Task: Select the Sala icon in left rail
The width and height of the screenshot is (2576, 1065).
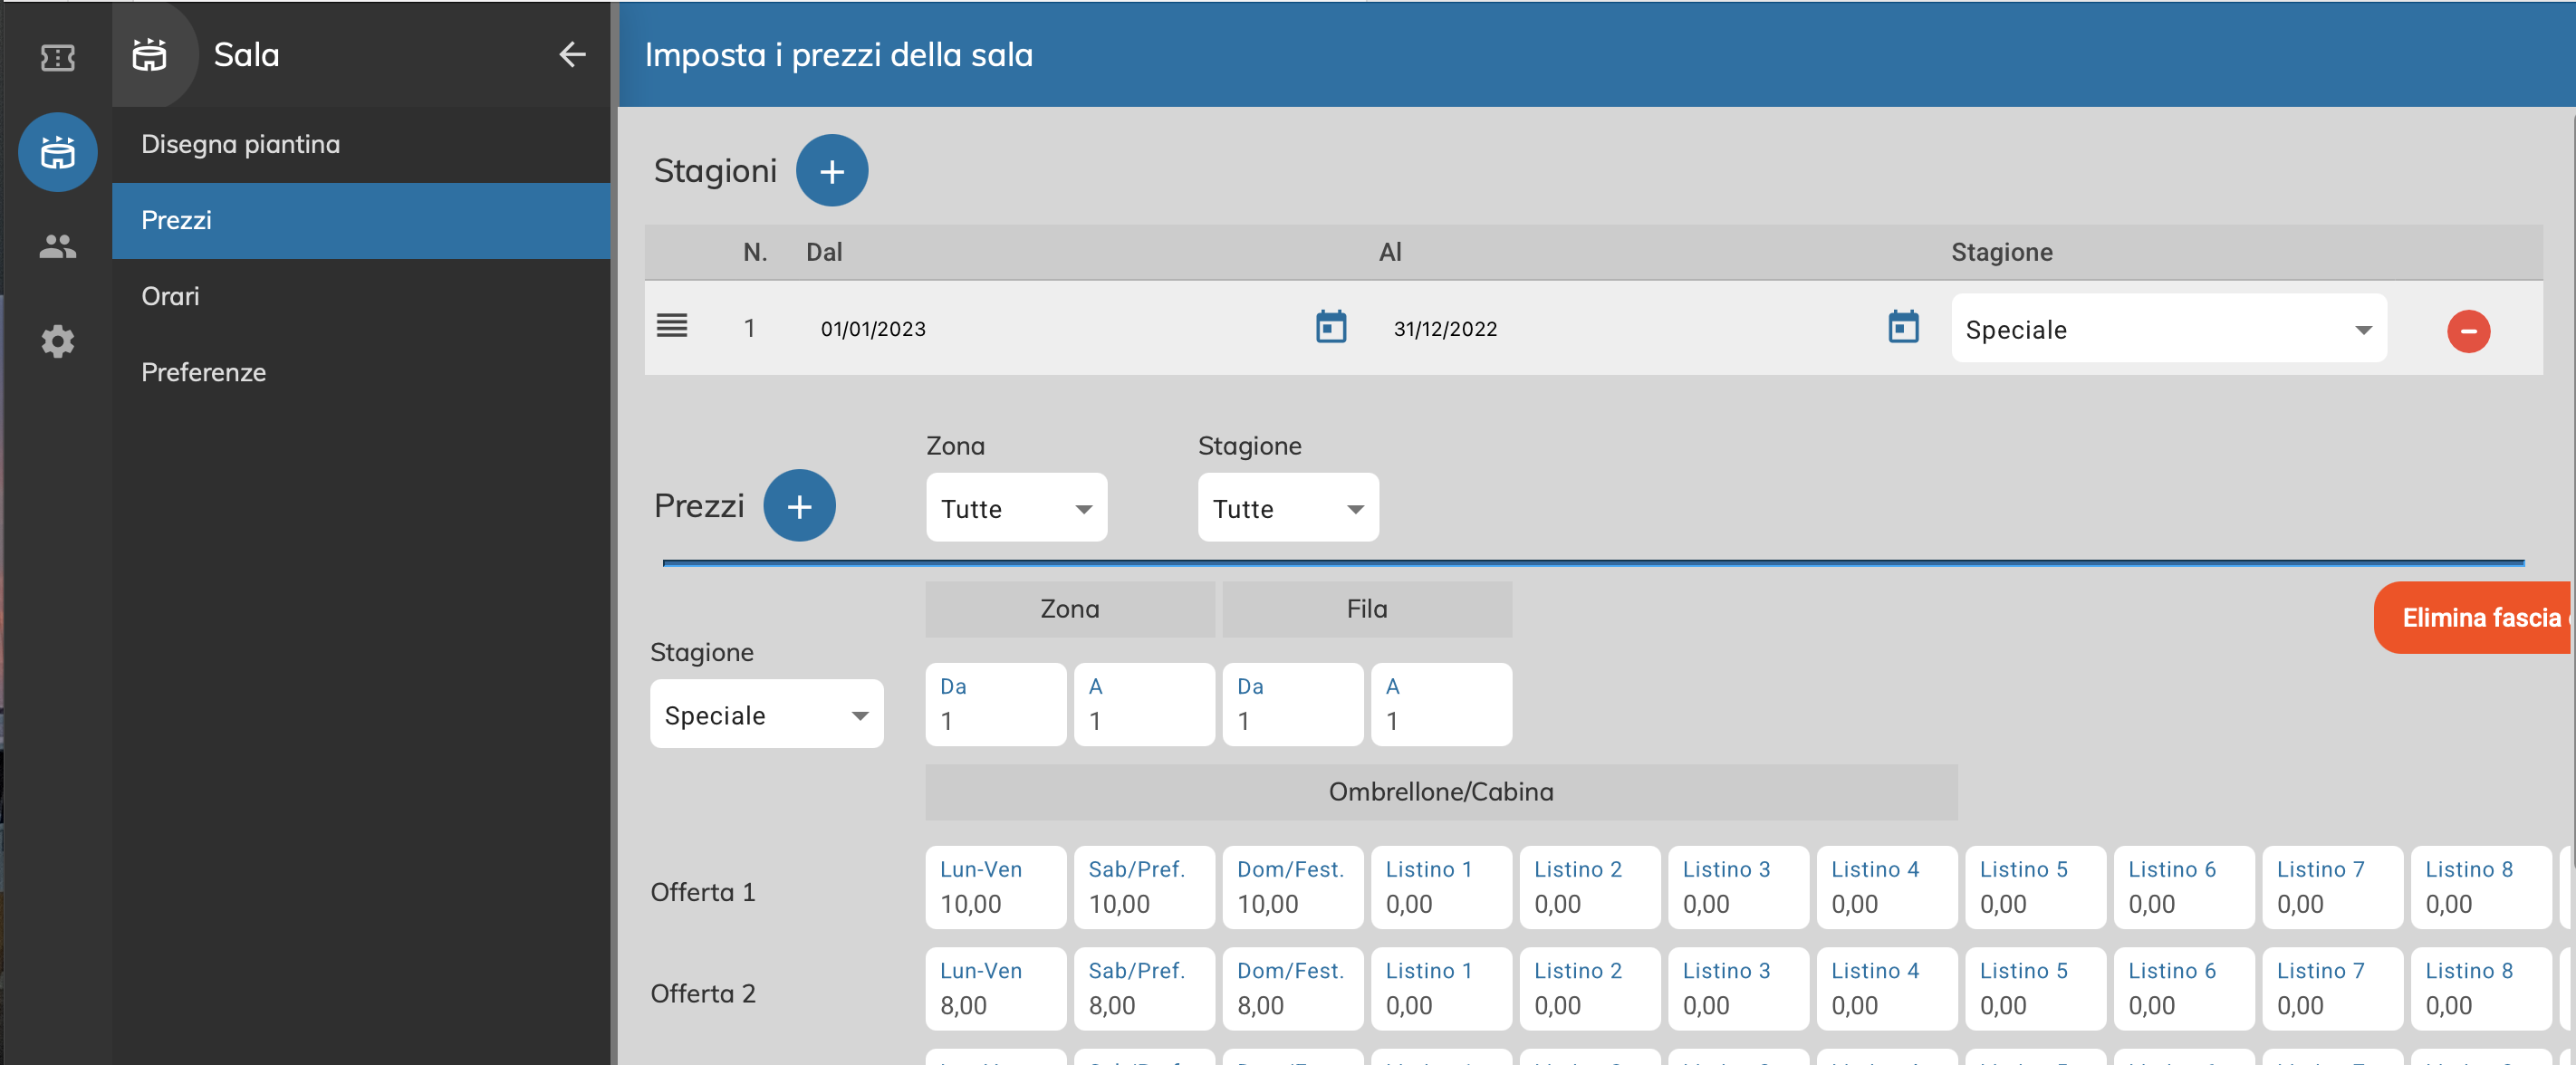Action: (57, 152)
